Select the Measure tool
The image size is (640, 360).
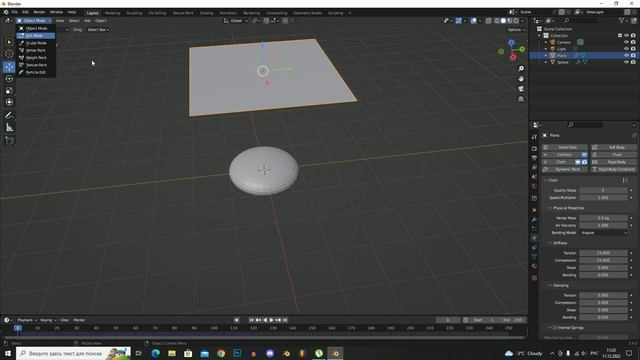pyautogui.click(x=9, y=128)
